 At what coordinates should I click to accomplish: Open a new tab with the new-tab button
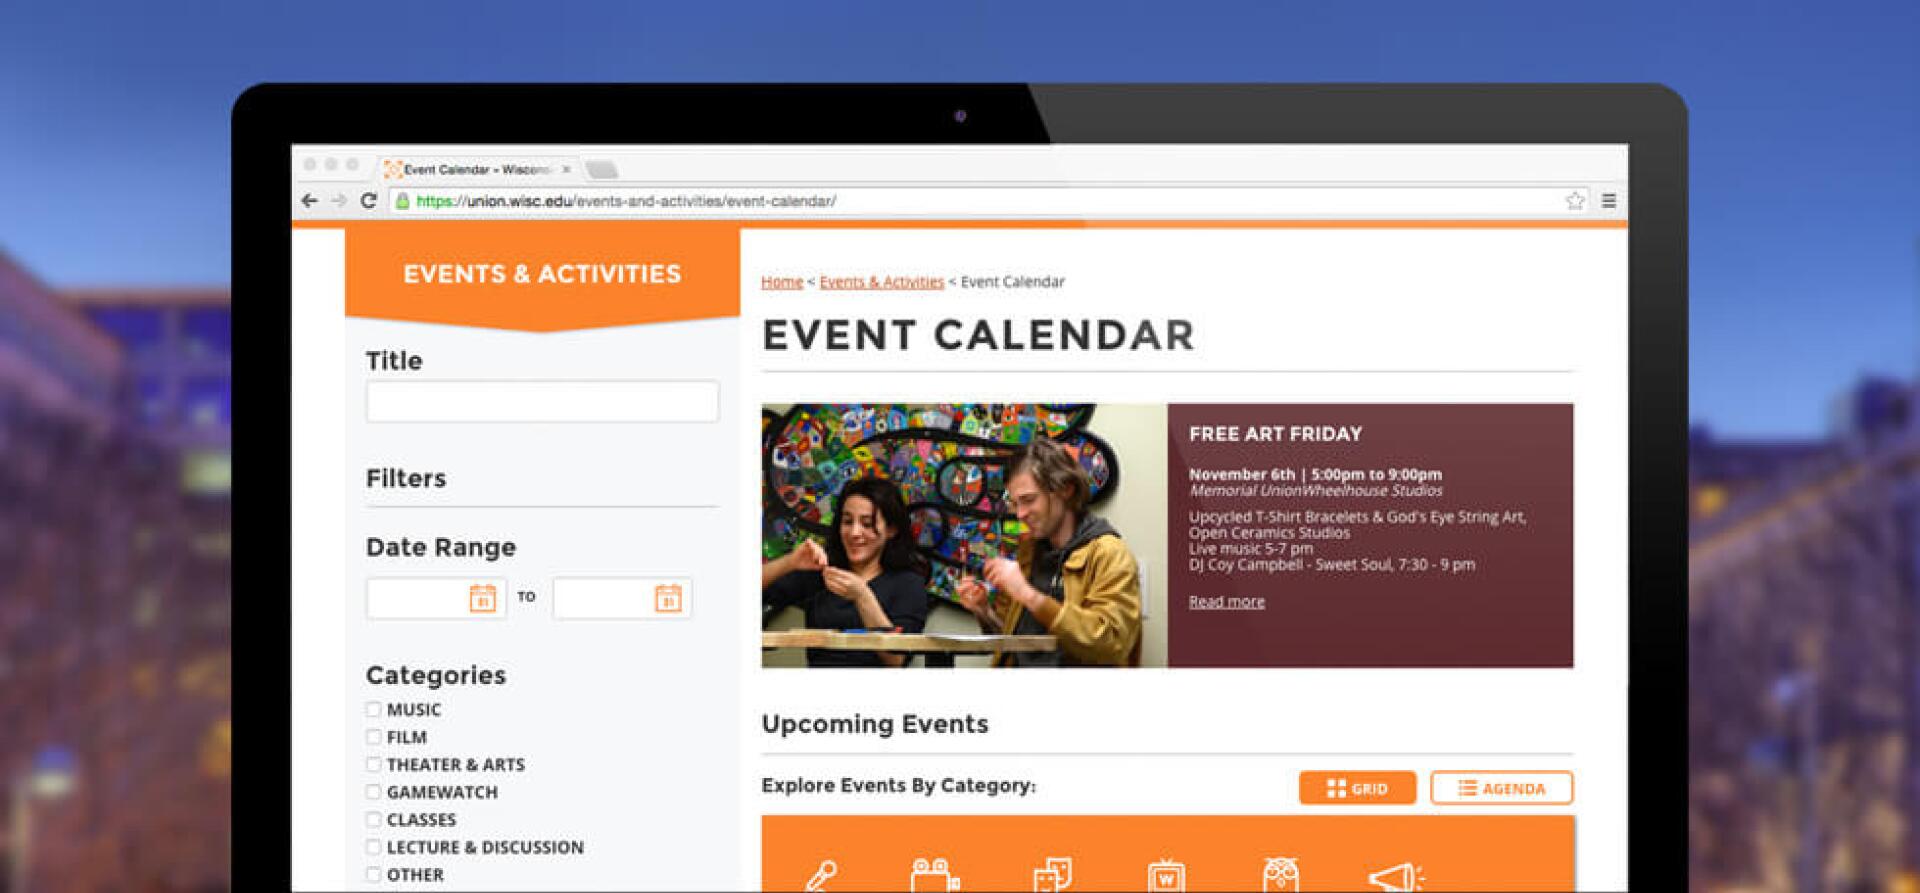pyautogui.click(x=602, y=169)
